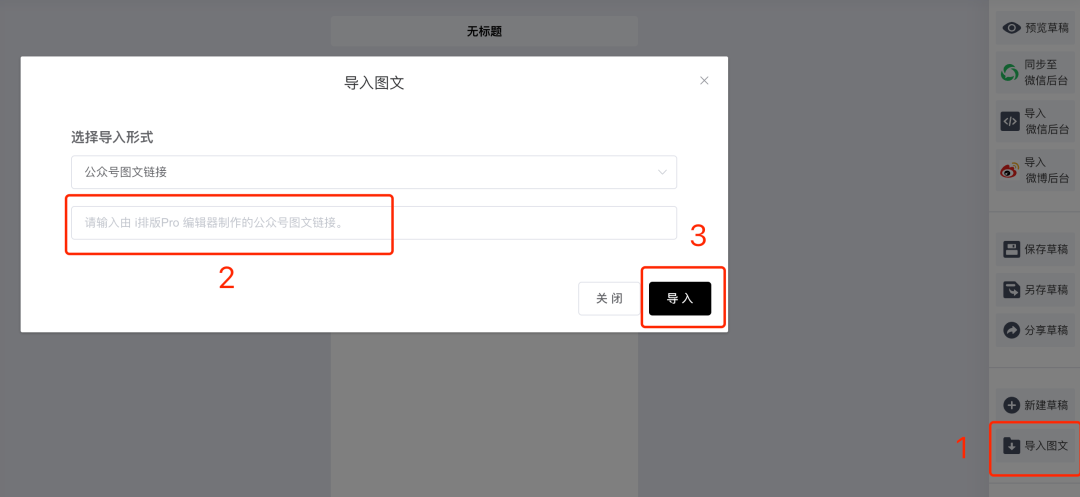
Task: Click the plus icon for 新建草稿
Action: pos(1011,405)
